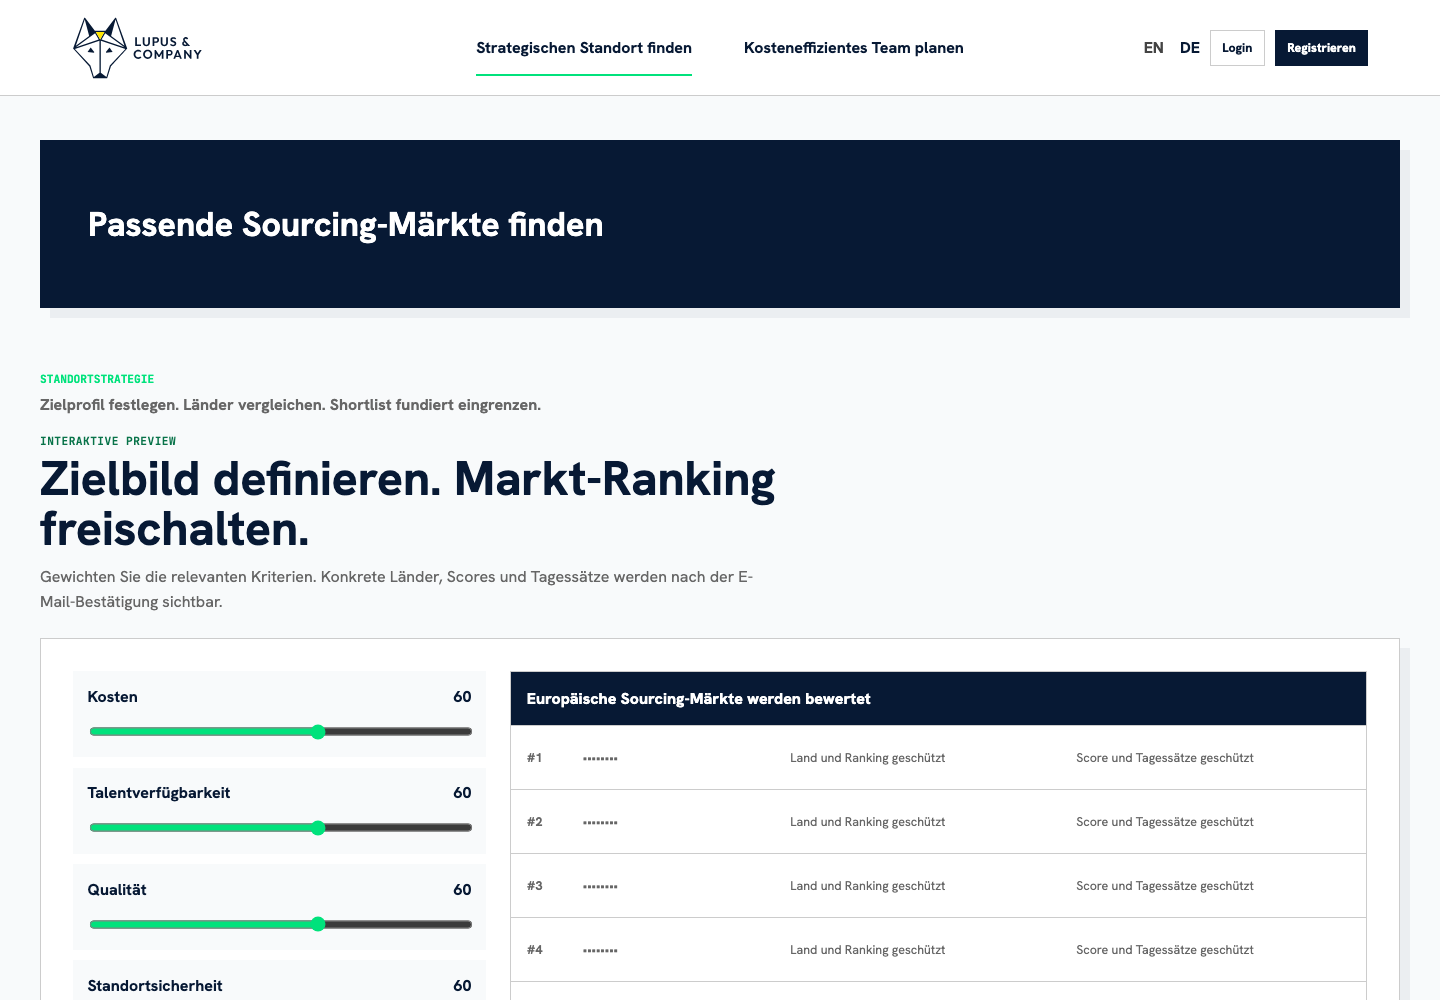1440x1000 pixels.
Task: Click the Zielprofil festlegen subtitle
Action: (291, 405)
